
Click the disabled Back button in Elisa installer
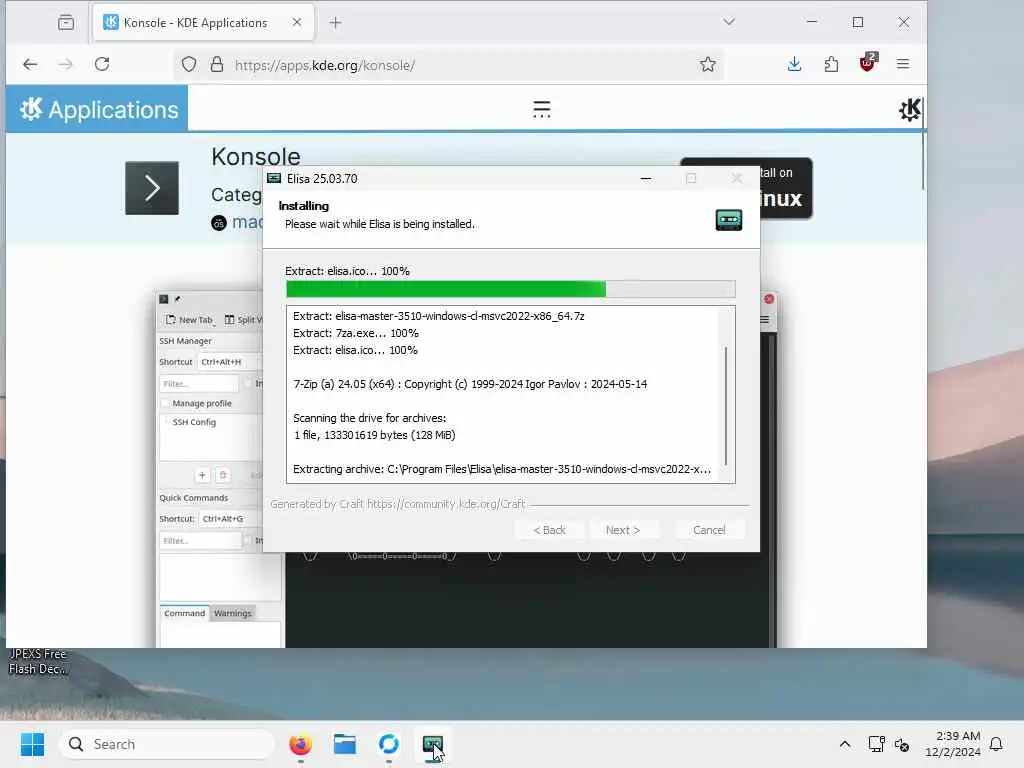click(549, 530)
